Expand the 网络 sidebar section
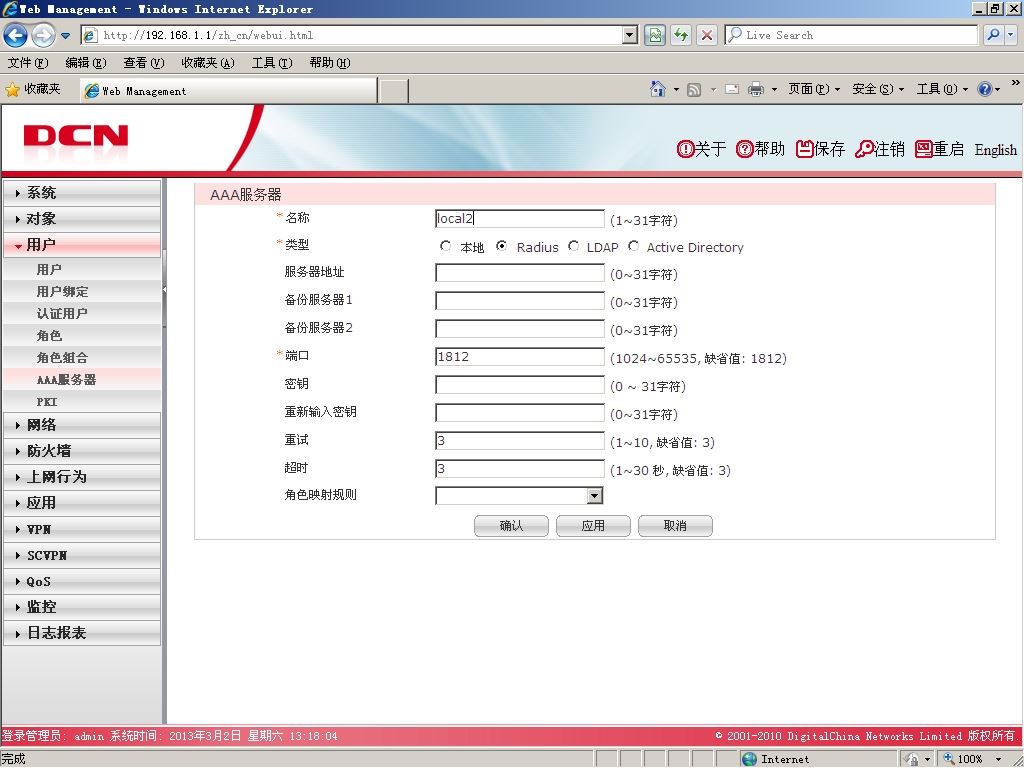 coord(82,425)
